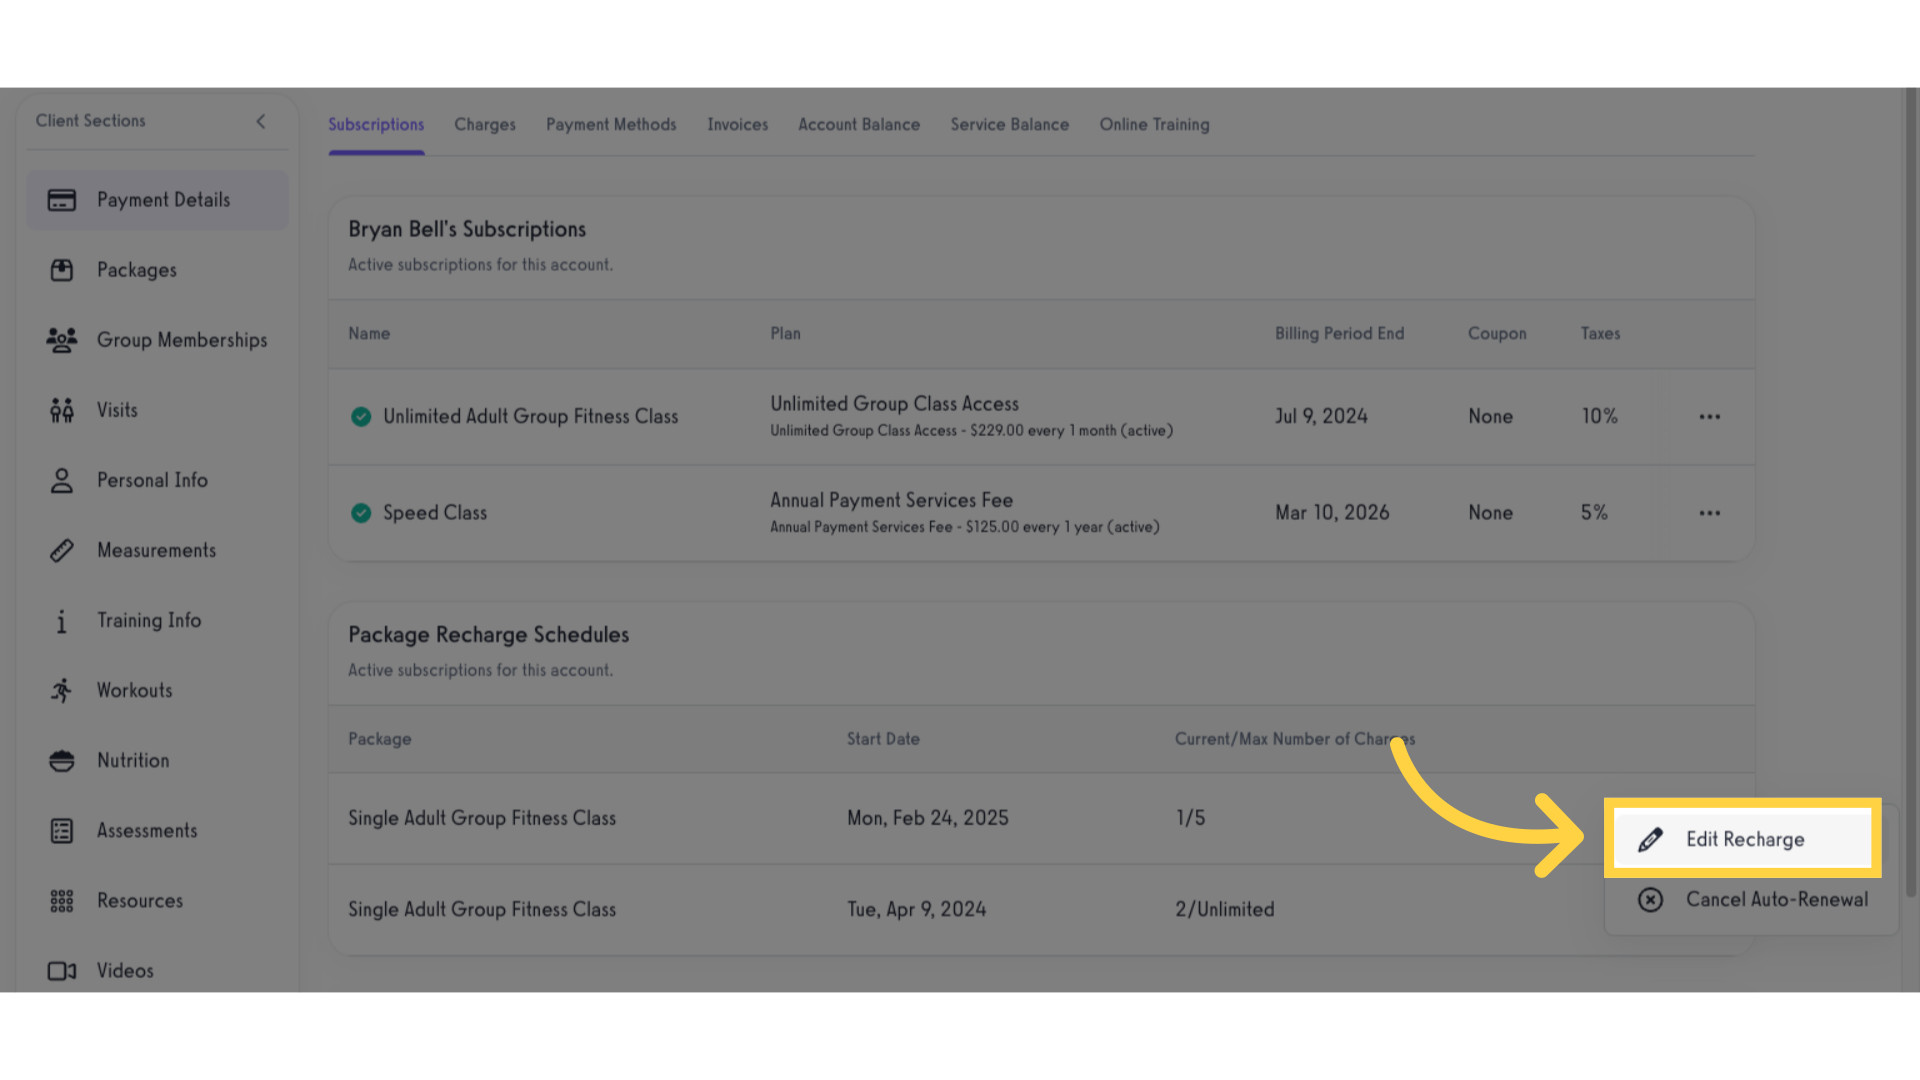Open options menu for Unlimited Adult Group Fitness Class
Screen dimensions: 1920x1080
[1710, 417]
